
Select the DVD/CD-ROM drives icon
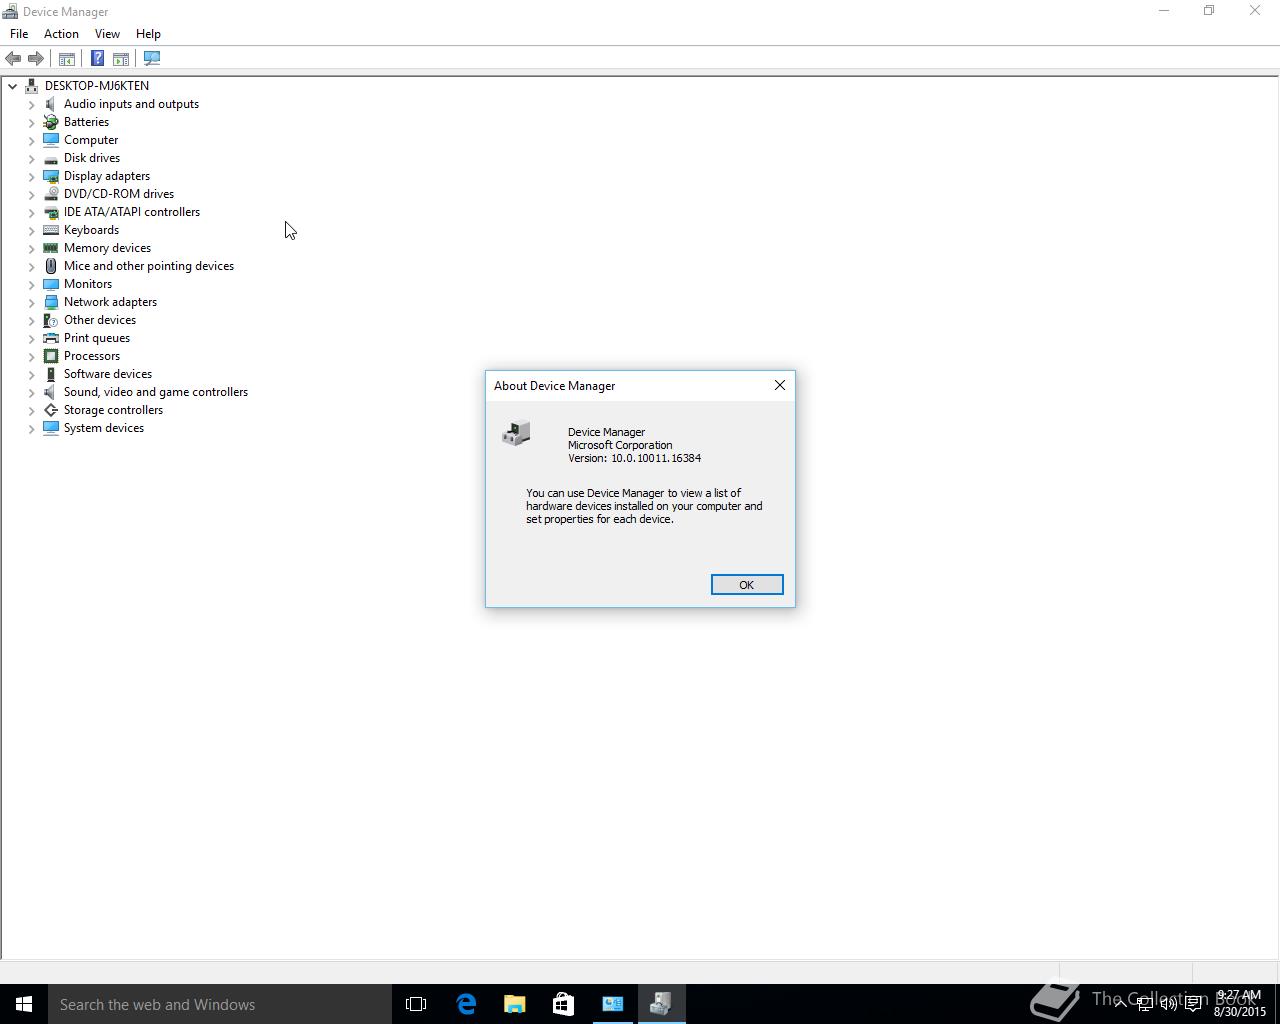(x=51, y=194)
